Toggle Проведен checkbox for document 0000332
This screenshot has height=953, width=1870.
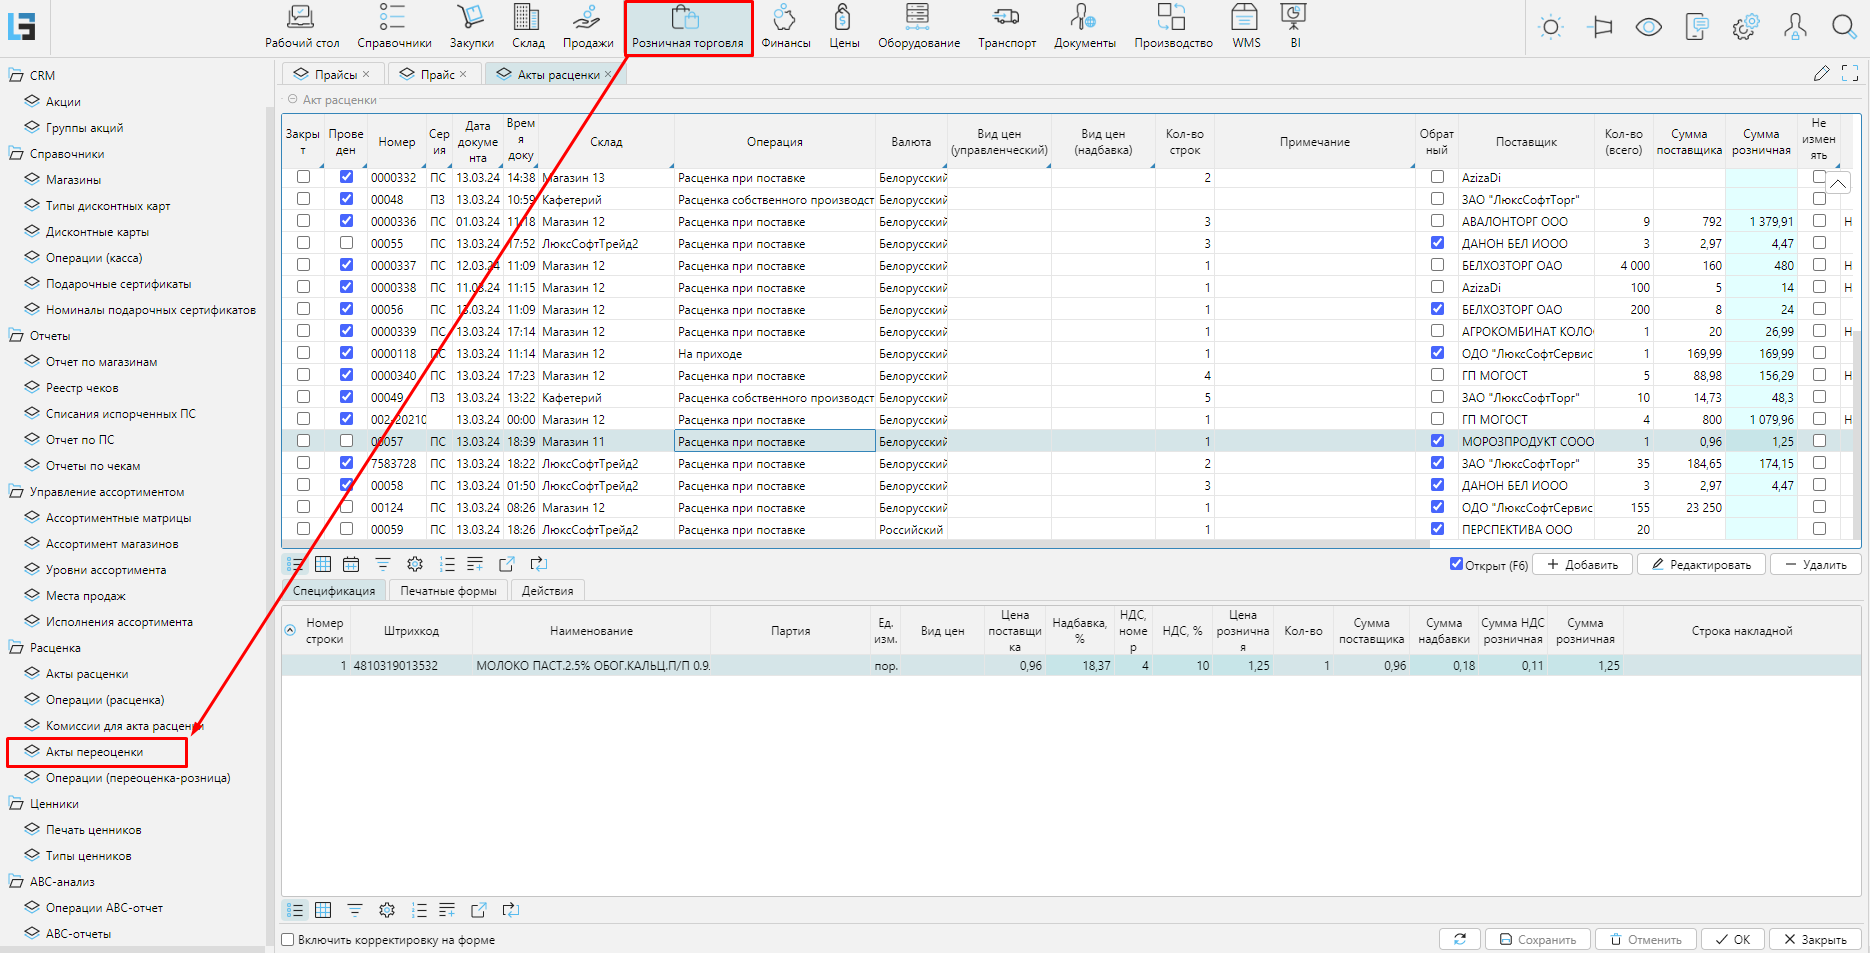(x=346, y=177)
